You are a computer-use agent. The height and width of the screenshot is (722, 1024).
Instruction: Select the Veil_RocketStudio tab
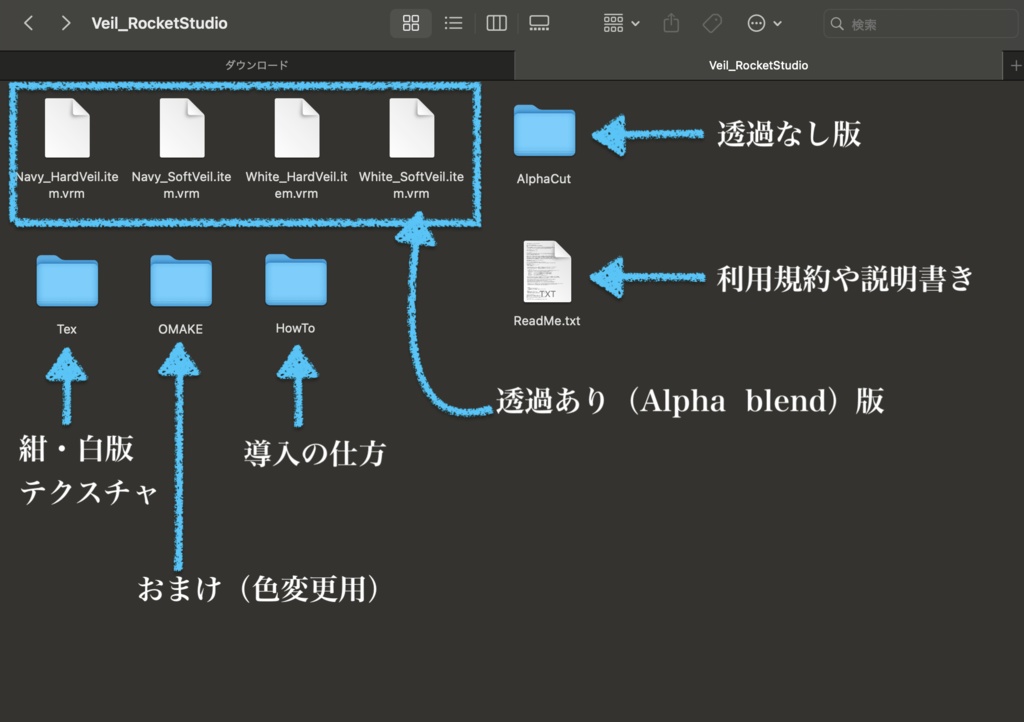pos(758,64)
